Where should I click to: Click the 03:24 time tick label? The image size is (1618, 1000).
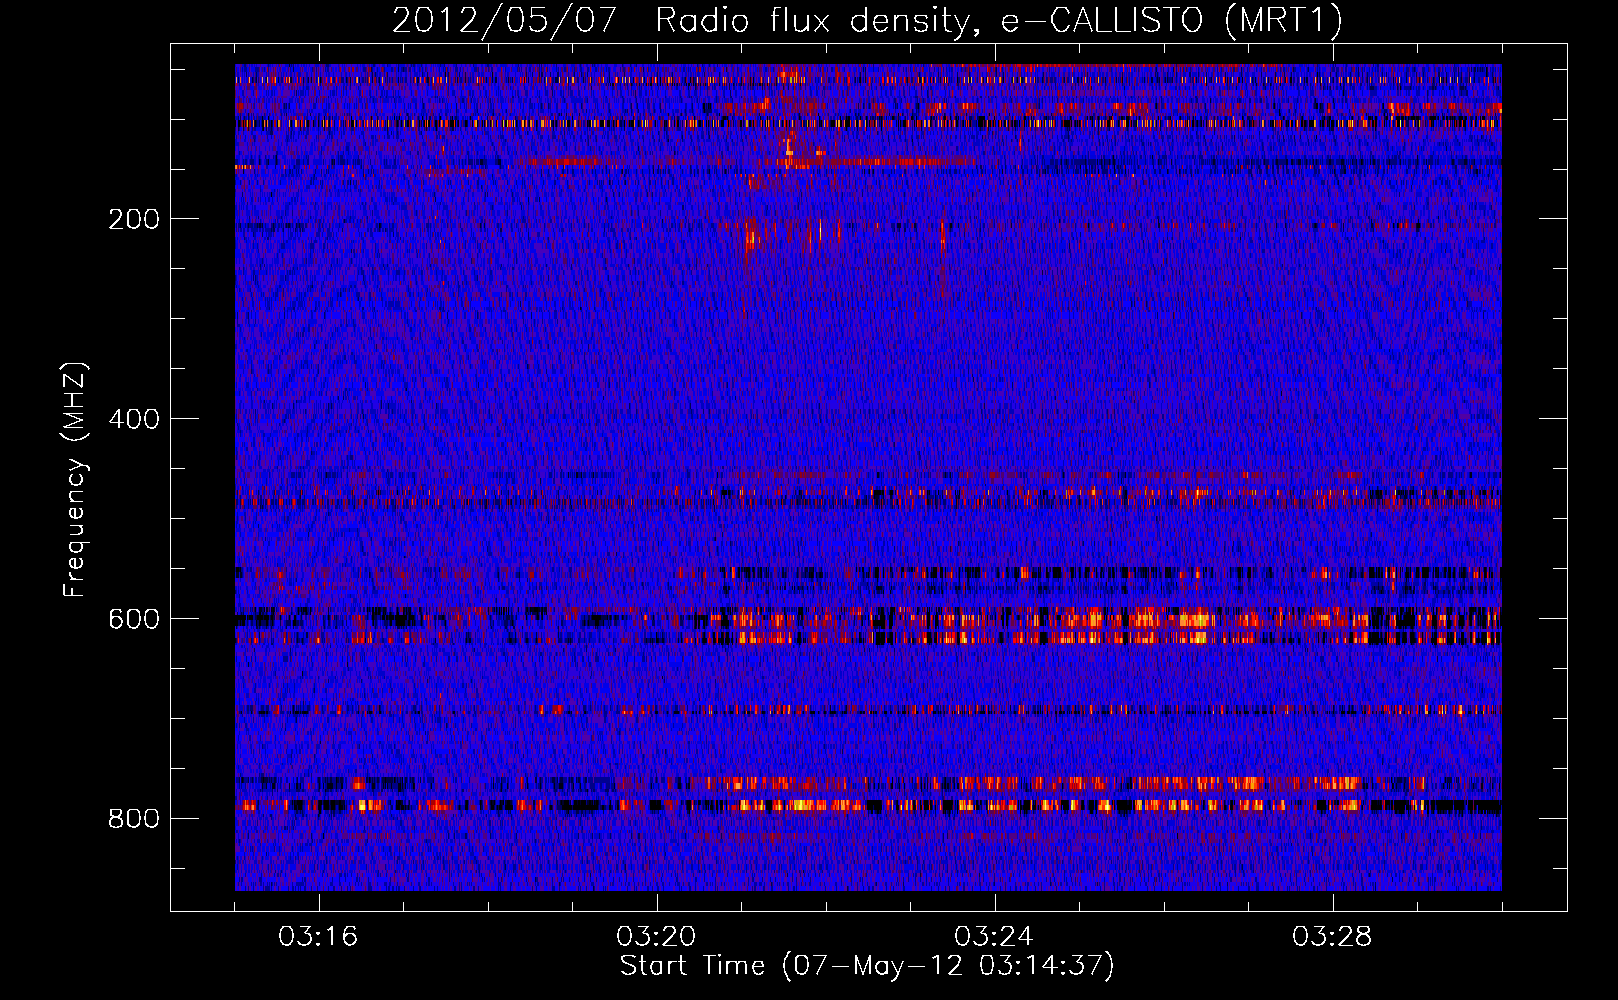tap(994, 937)
